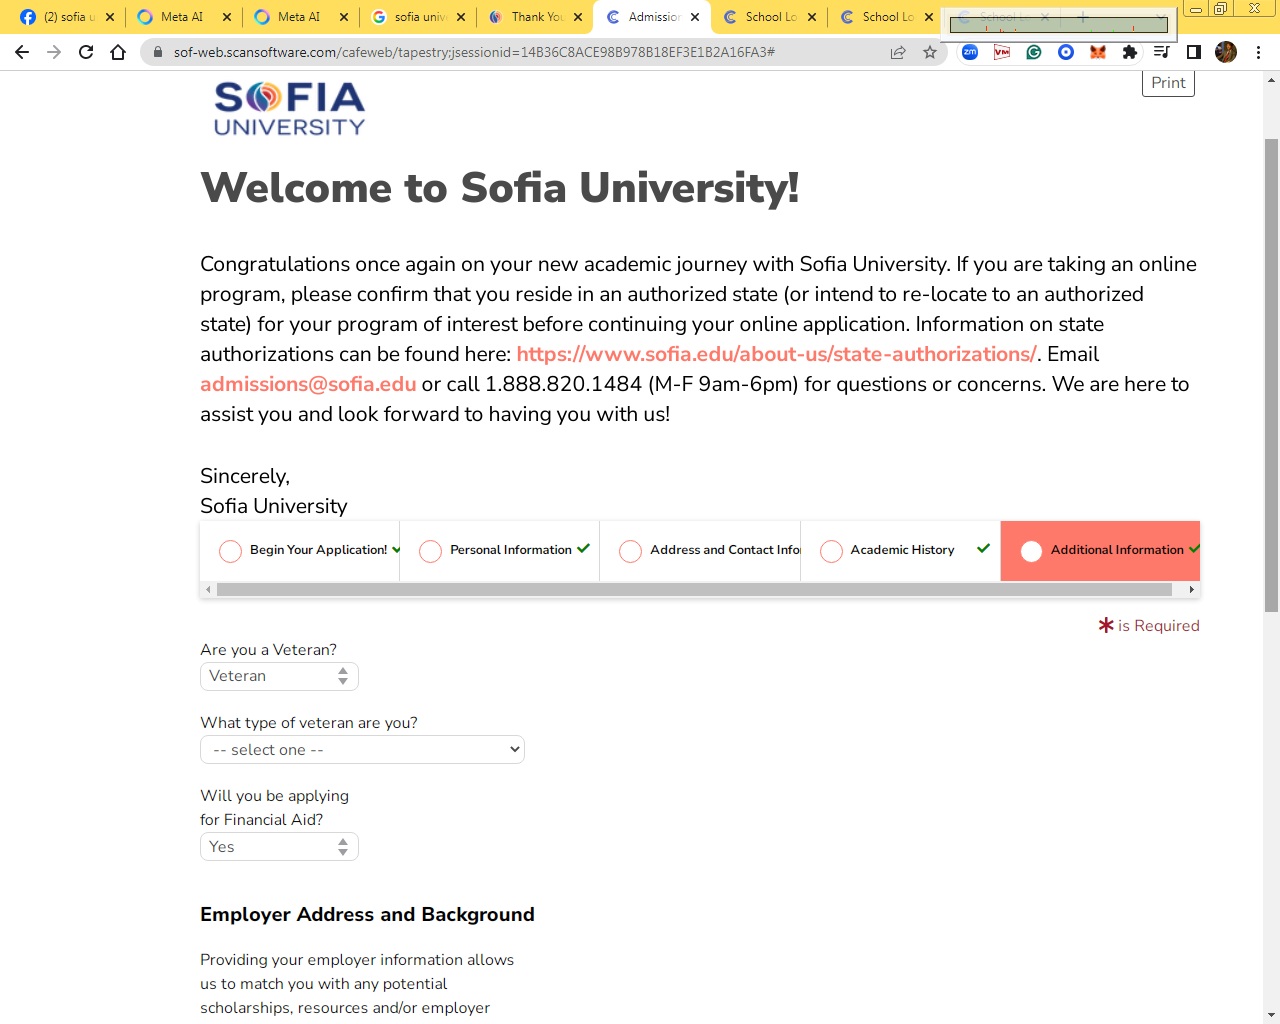The width and height of the screenshot is (1280, 1024).
Task: Click the browser back arrow
Action: [x=22, y=52]
